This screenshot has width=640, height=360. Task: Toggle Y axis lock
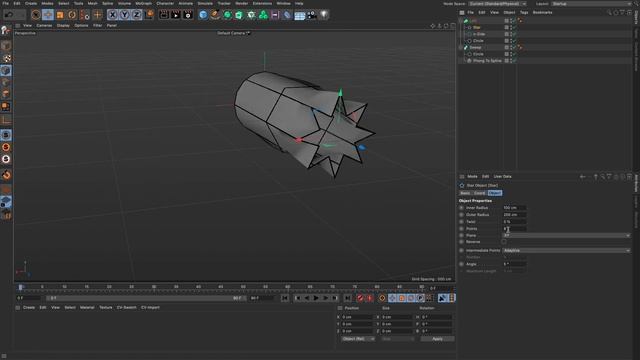click(x=124, y=15)
